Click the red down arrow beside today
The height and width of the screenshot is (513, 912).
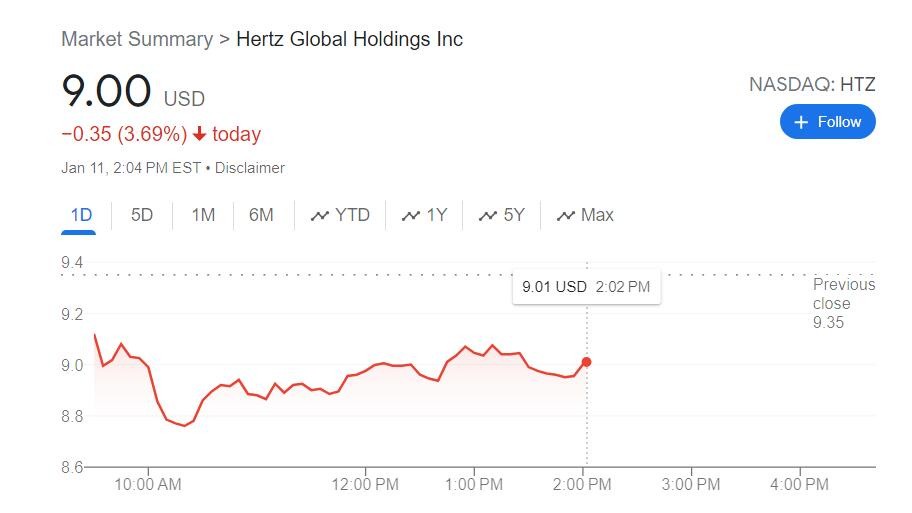(200, 134)
